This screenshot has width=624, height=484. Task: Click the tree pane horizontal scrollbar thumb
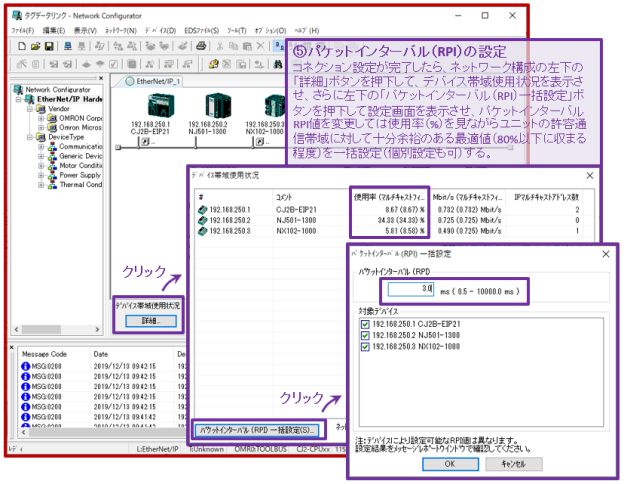pos(41,330)
